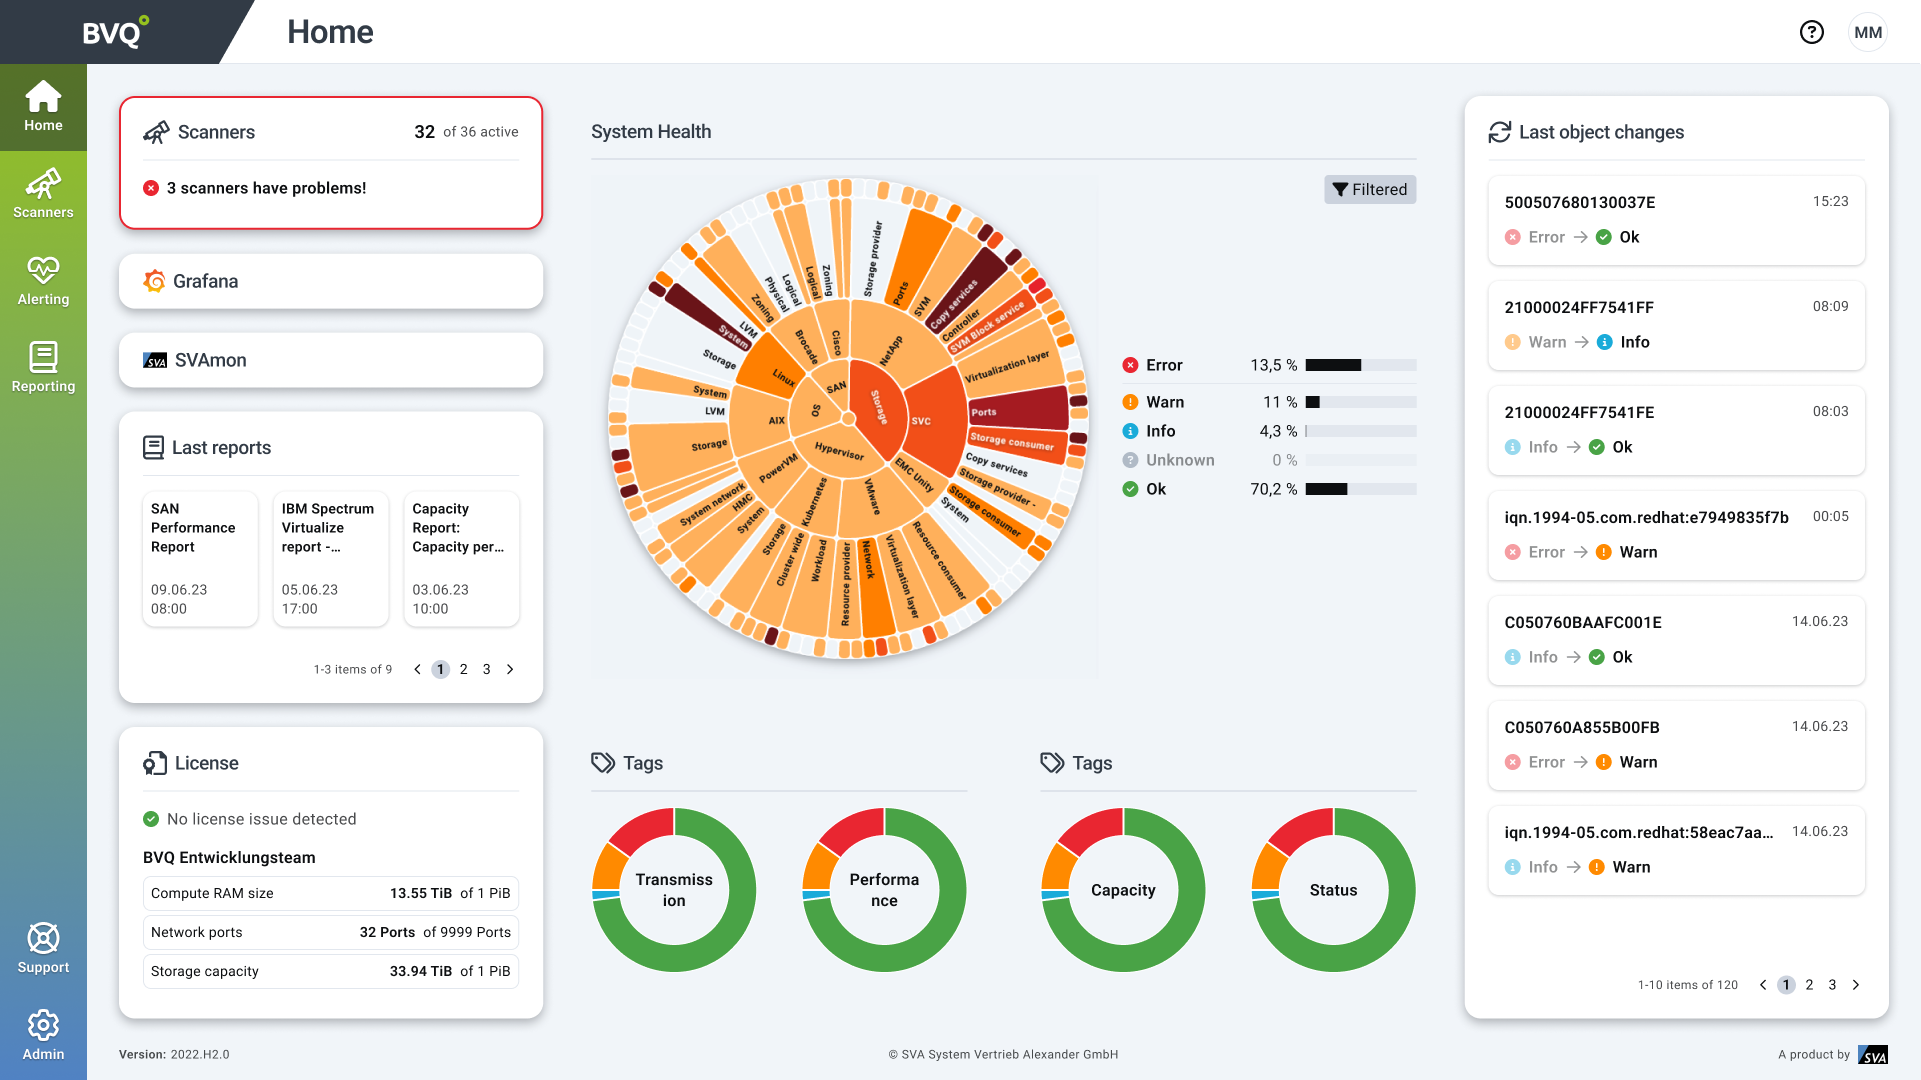
Task: Open the Scanners sidebar page
Action: (43, 194)
